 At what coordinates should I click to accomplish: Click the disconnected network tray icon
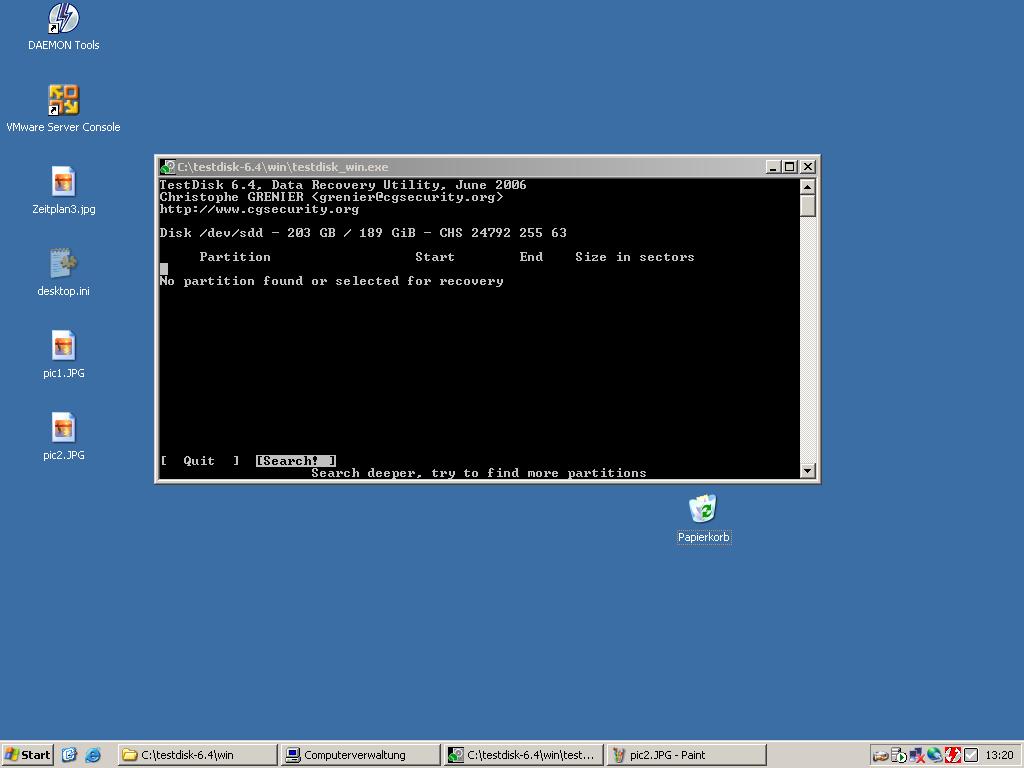917,756
